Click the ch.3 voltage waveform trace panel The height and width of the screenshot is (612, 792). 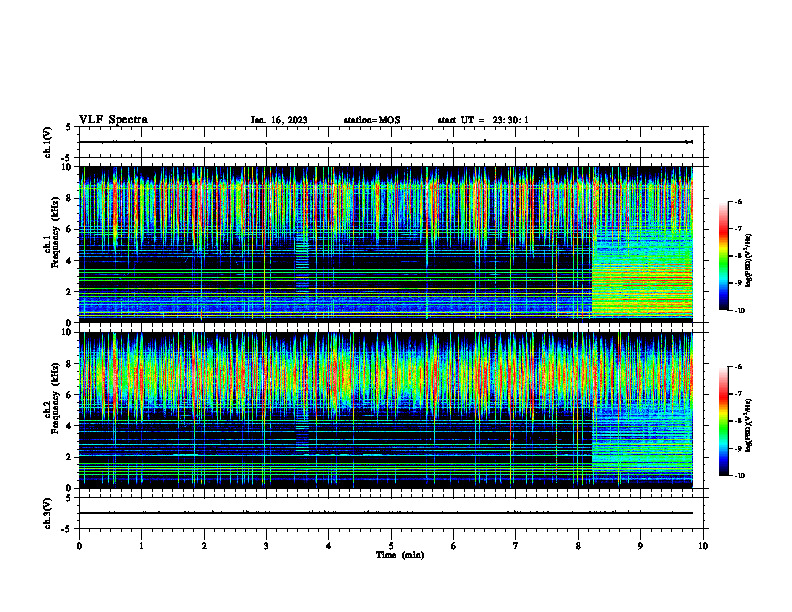click(391, 513)
